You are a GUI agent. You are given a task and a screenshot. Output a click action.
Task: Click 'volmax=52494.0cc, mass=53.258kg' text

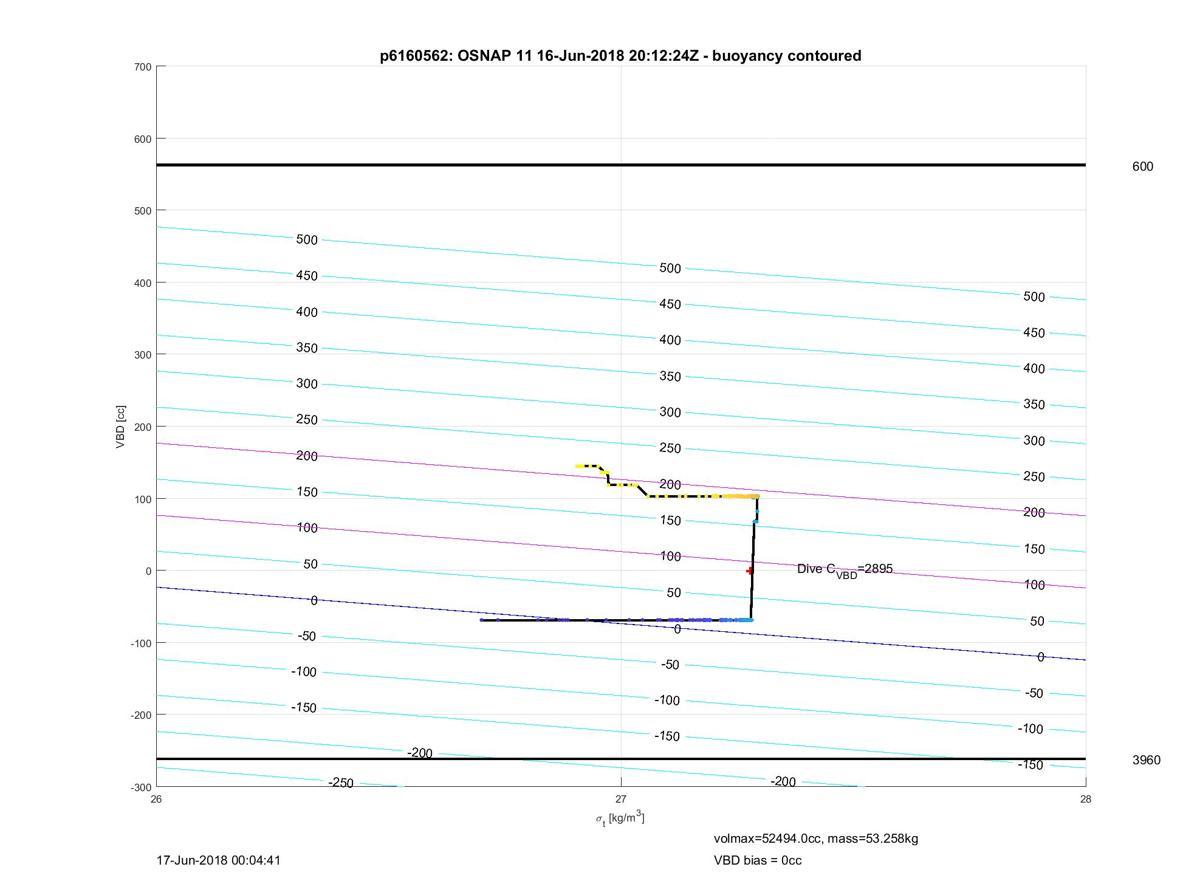816,838
